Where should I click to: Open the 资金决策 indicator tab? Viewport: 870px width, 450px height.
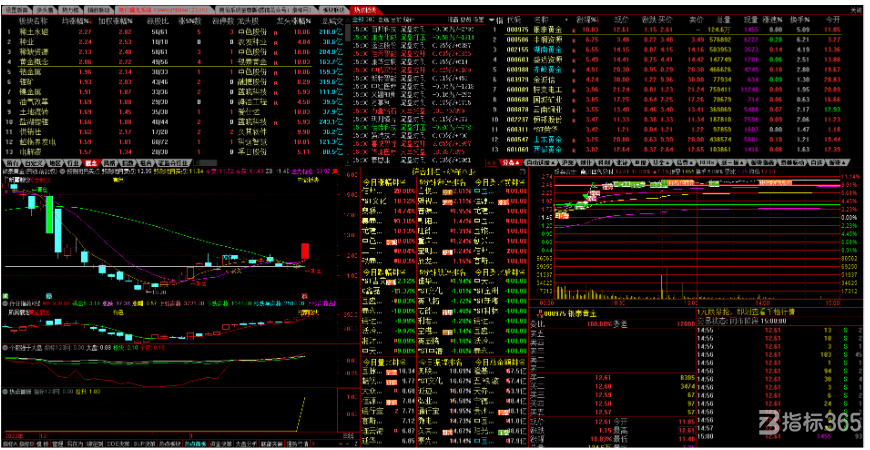222,444
